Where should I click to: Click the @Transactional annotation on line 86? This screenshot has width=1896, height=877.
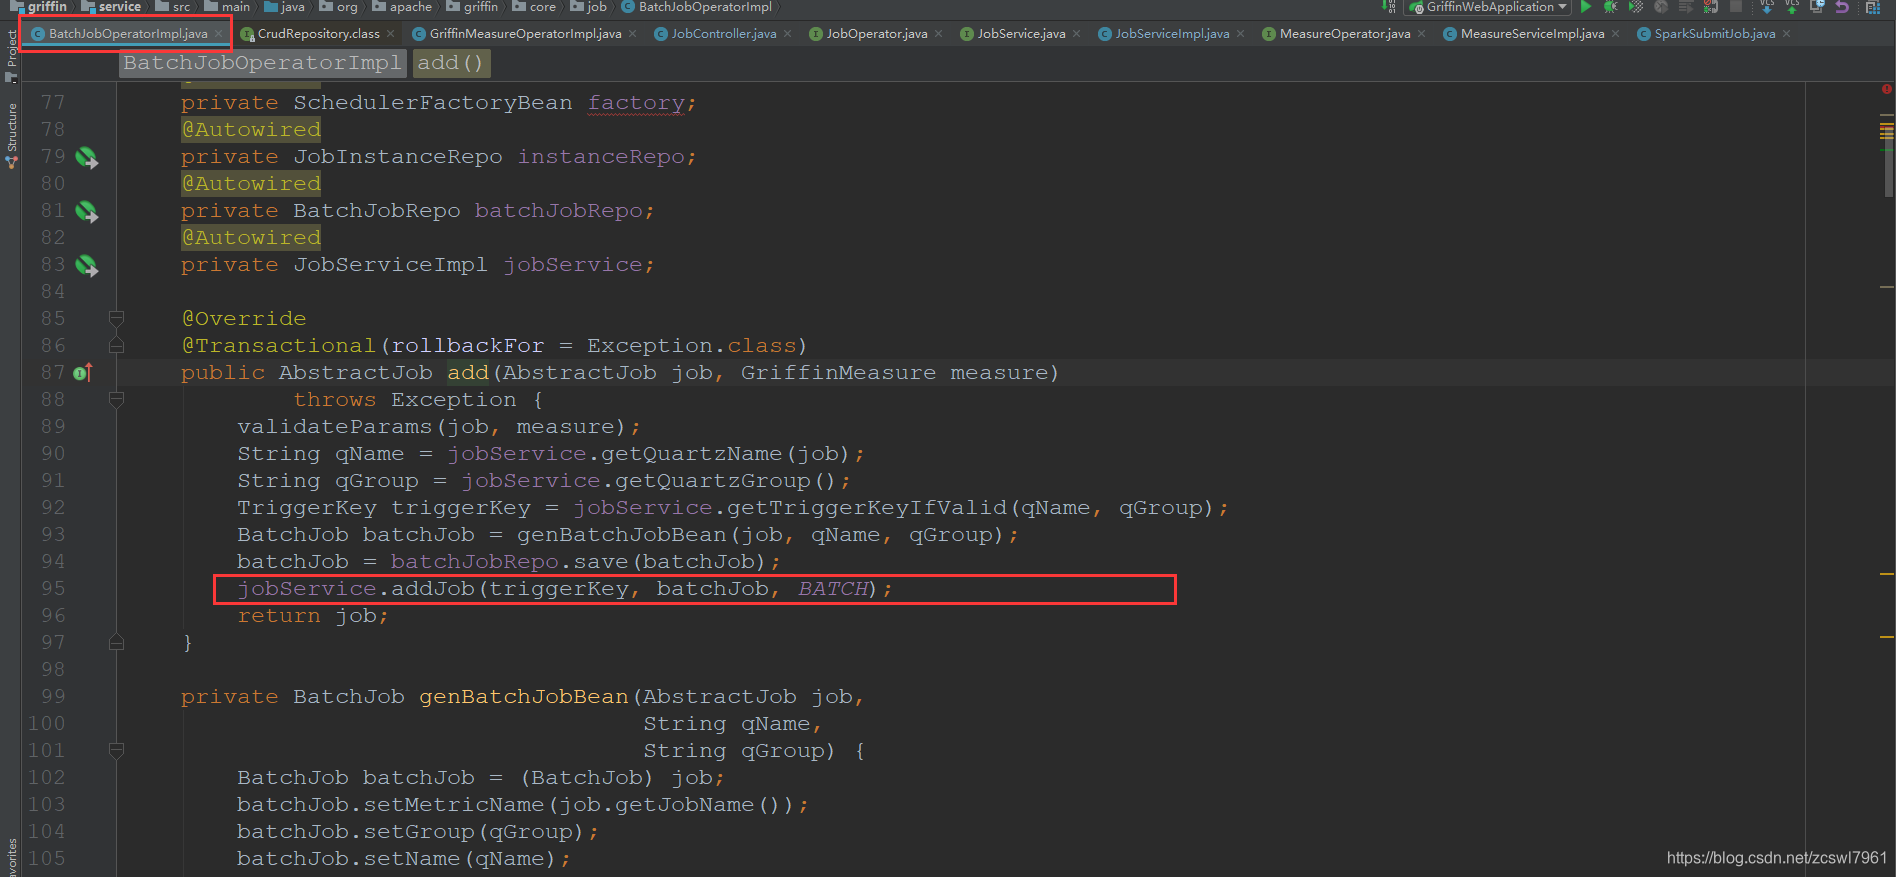(x=278, y=346)
